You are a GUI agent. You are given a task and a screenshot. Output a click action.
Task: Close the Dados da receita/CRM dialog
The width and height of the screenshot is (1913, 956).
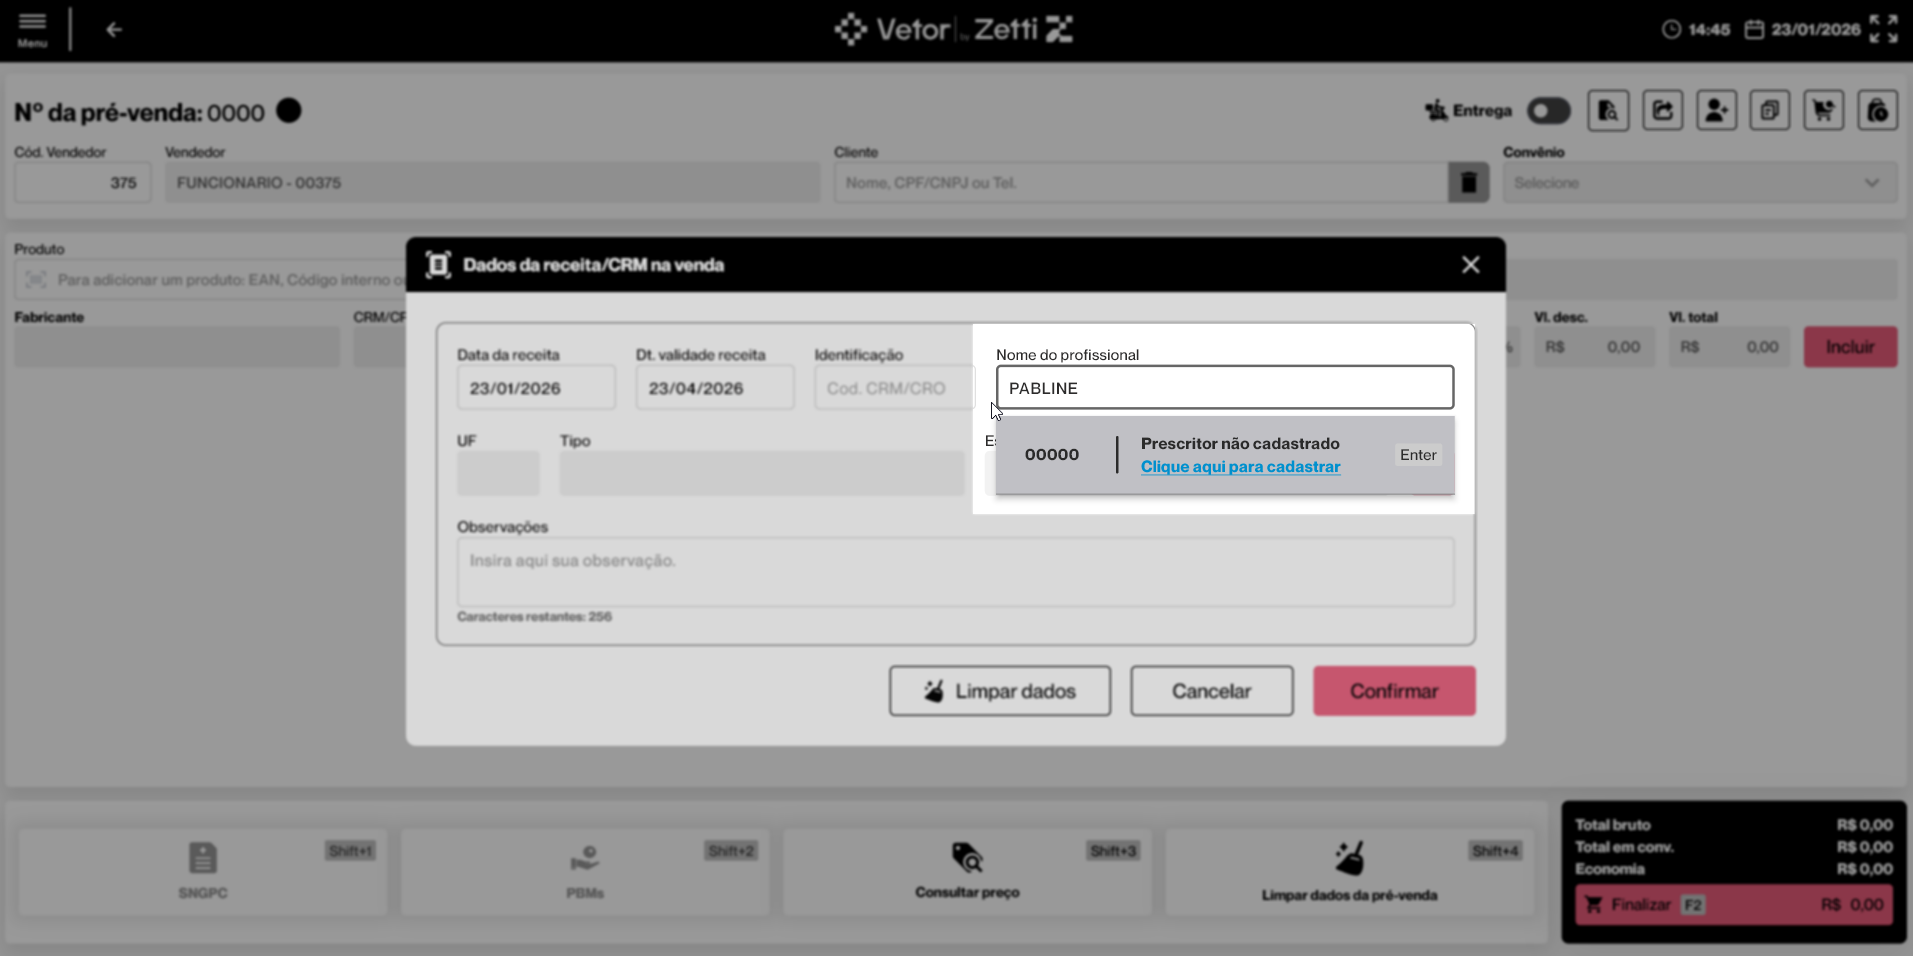pyautogui.click(x=1470, y=265)
